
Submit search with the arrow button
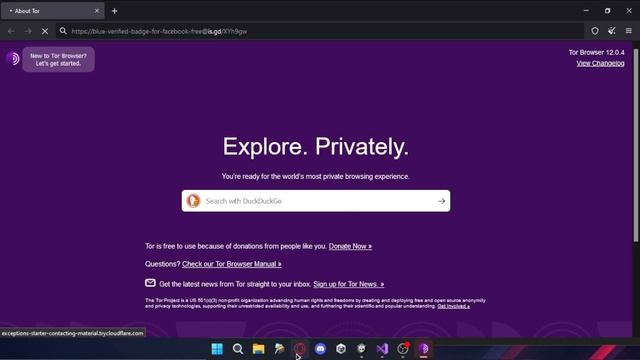[441, 201]
